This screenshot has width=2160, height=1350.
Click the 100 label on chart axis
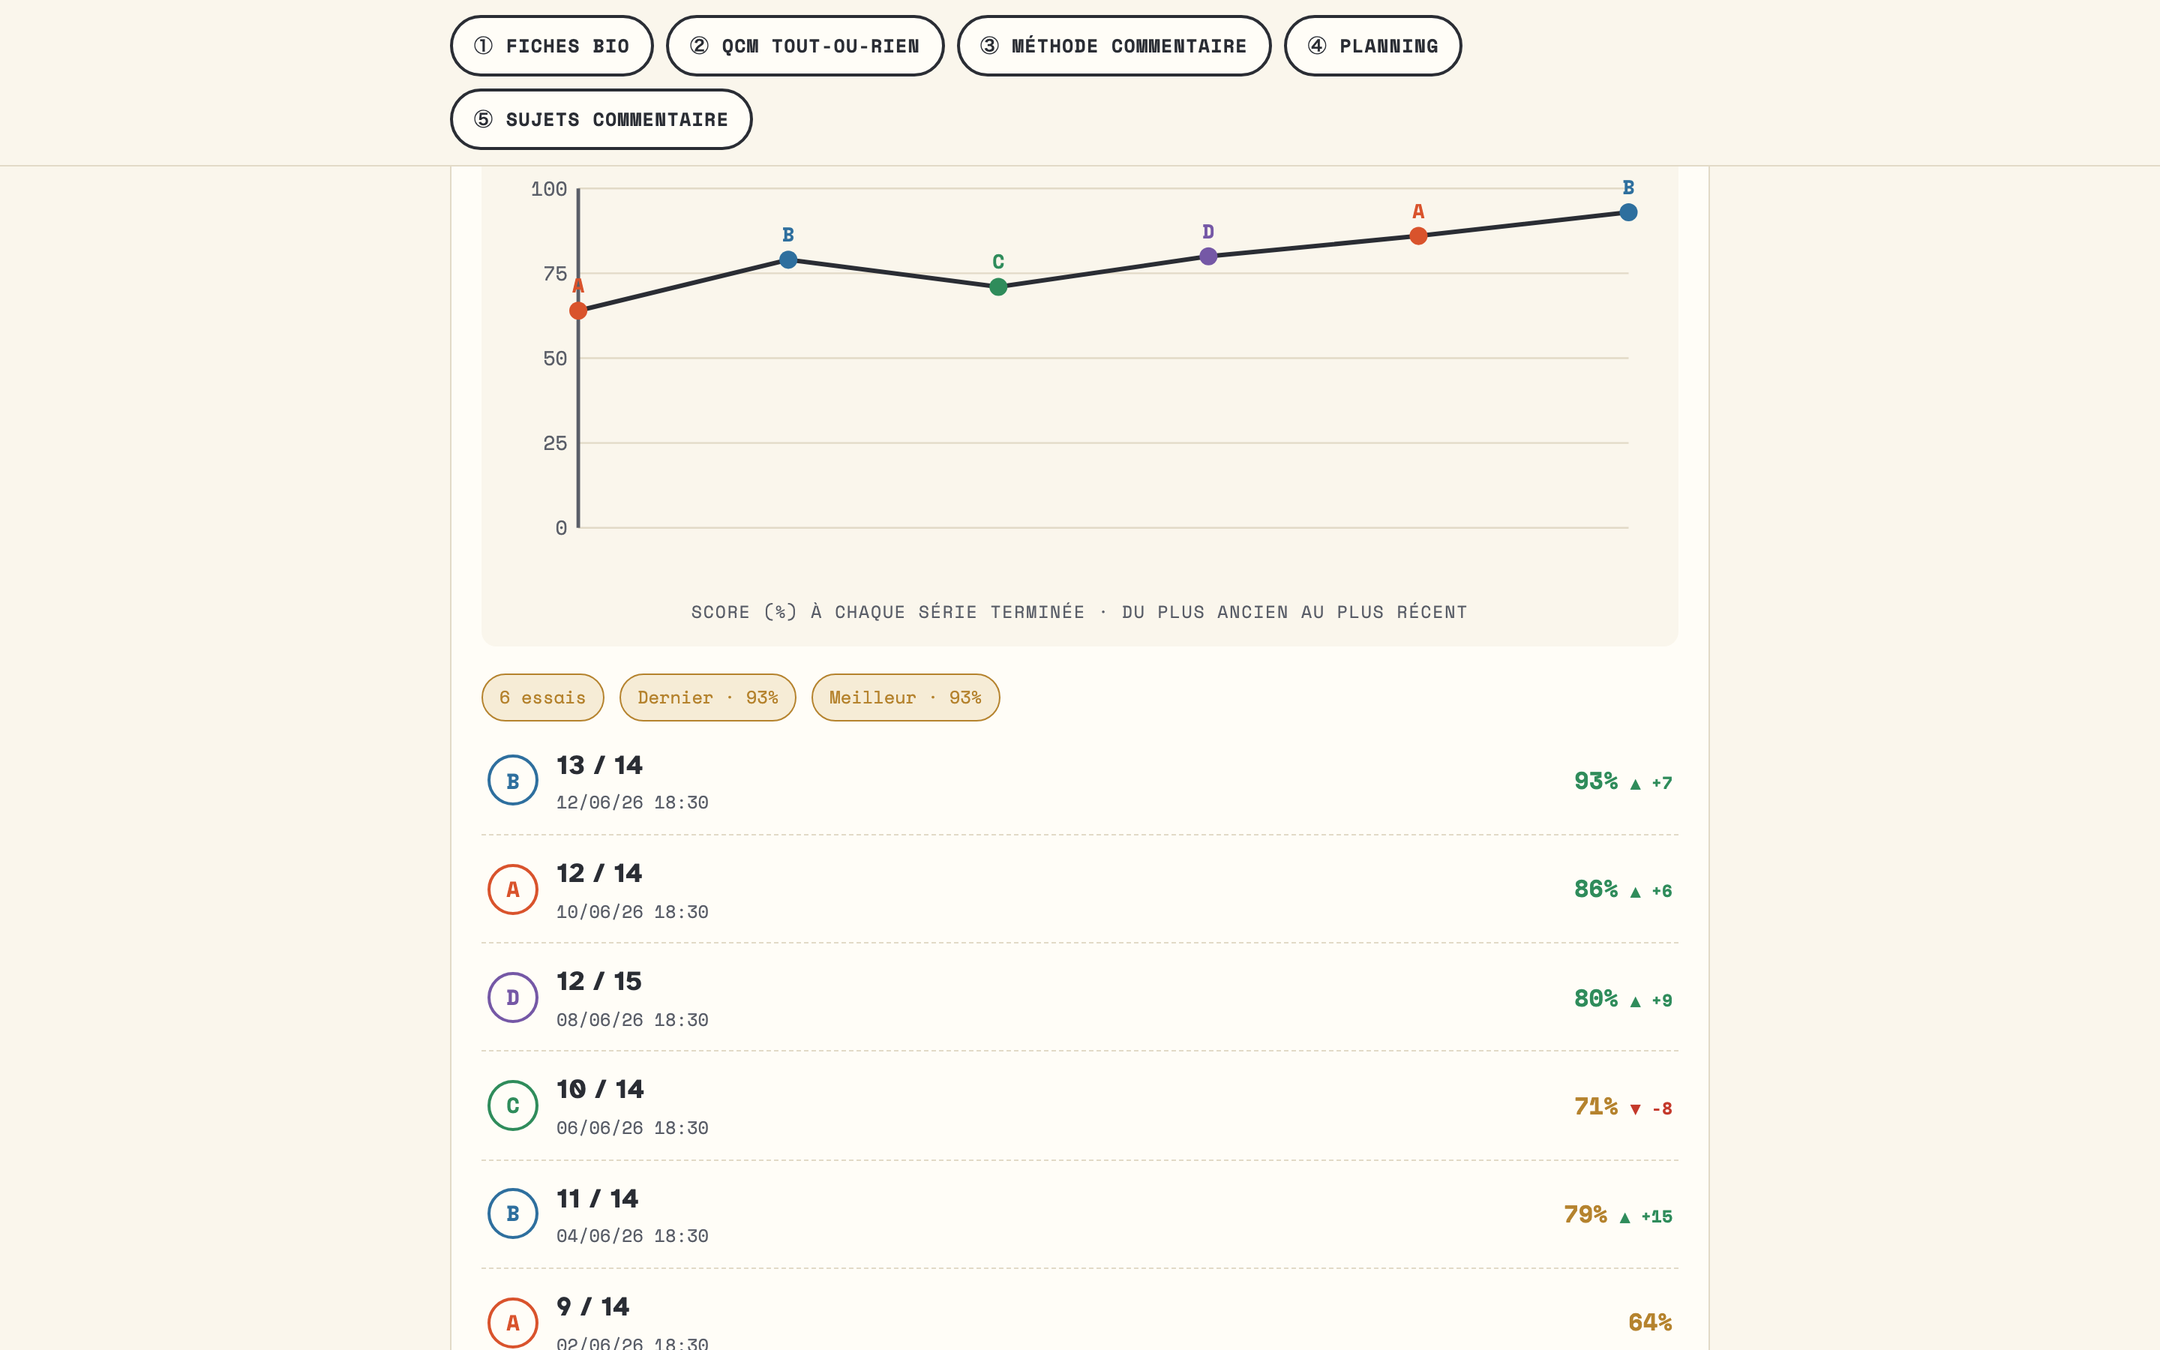click(x=549, y=189)
